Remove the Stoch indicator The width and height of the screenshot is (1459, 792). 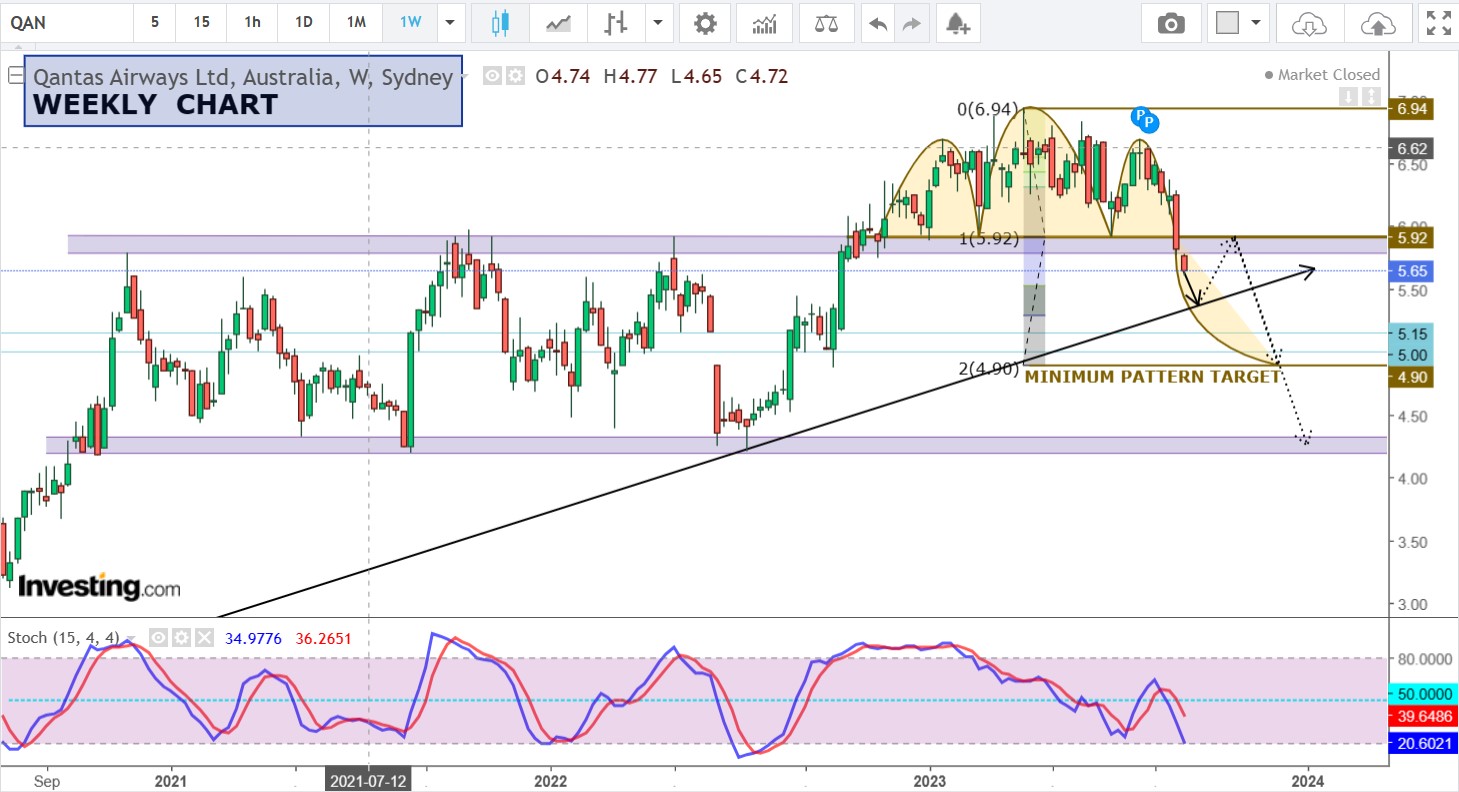(204, 638)
